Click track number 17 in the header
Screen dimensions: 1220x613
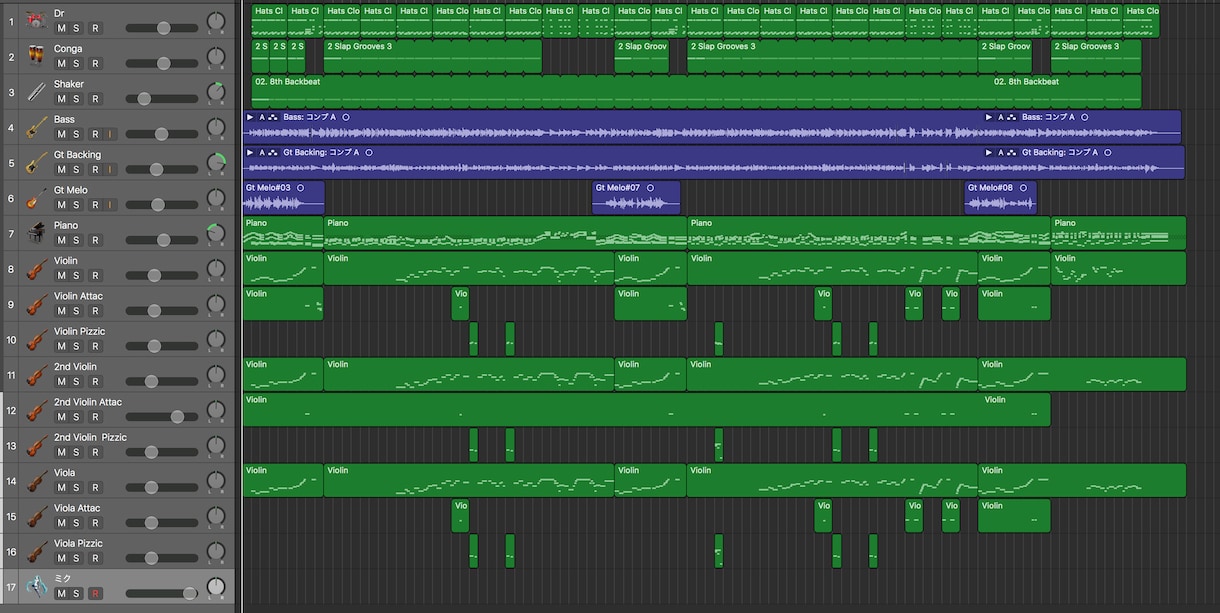pyautogui.click(x=11, y=586)
